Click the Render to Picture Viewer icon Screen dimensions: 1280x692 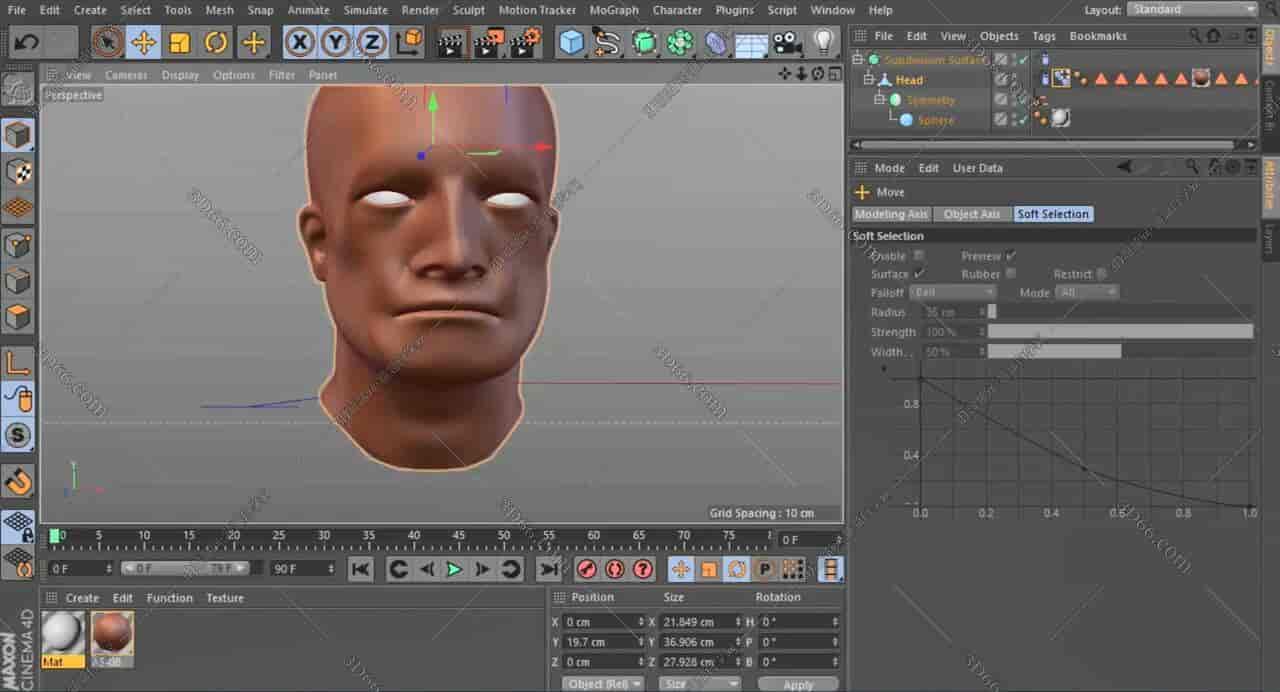point(489,42)
